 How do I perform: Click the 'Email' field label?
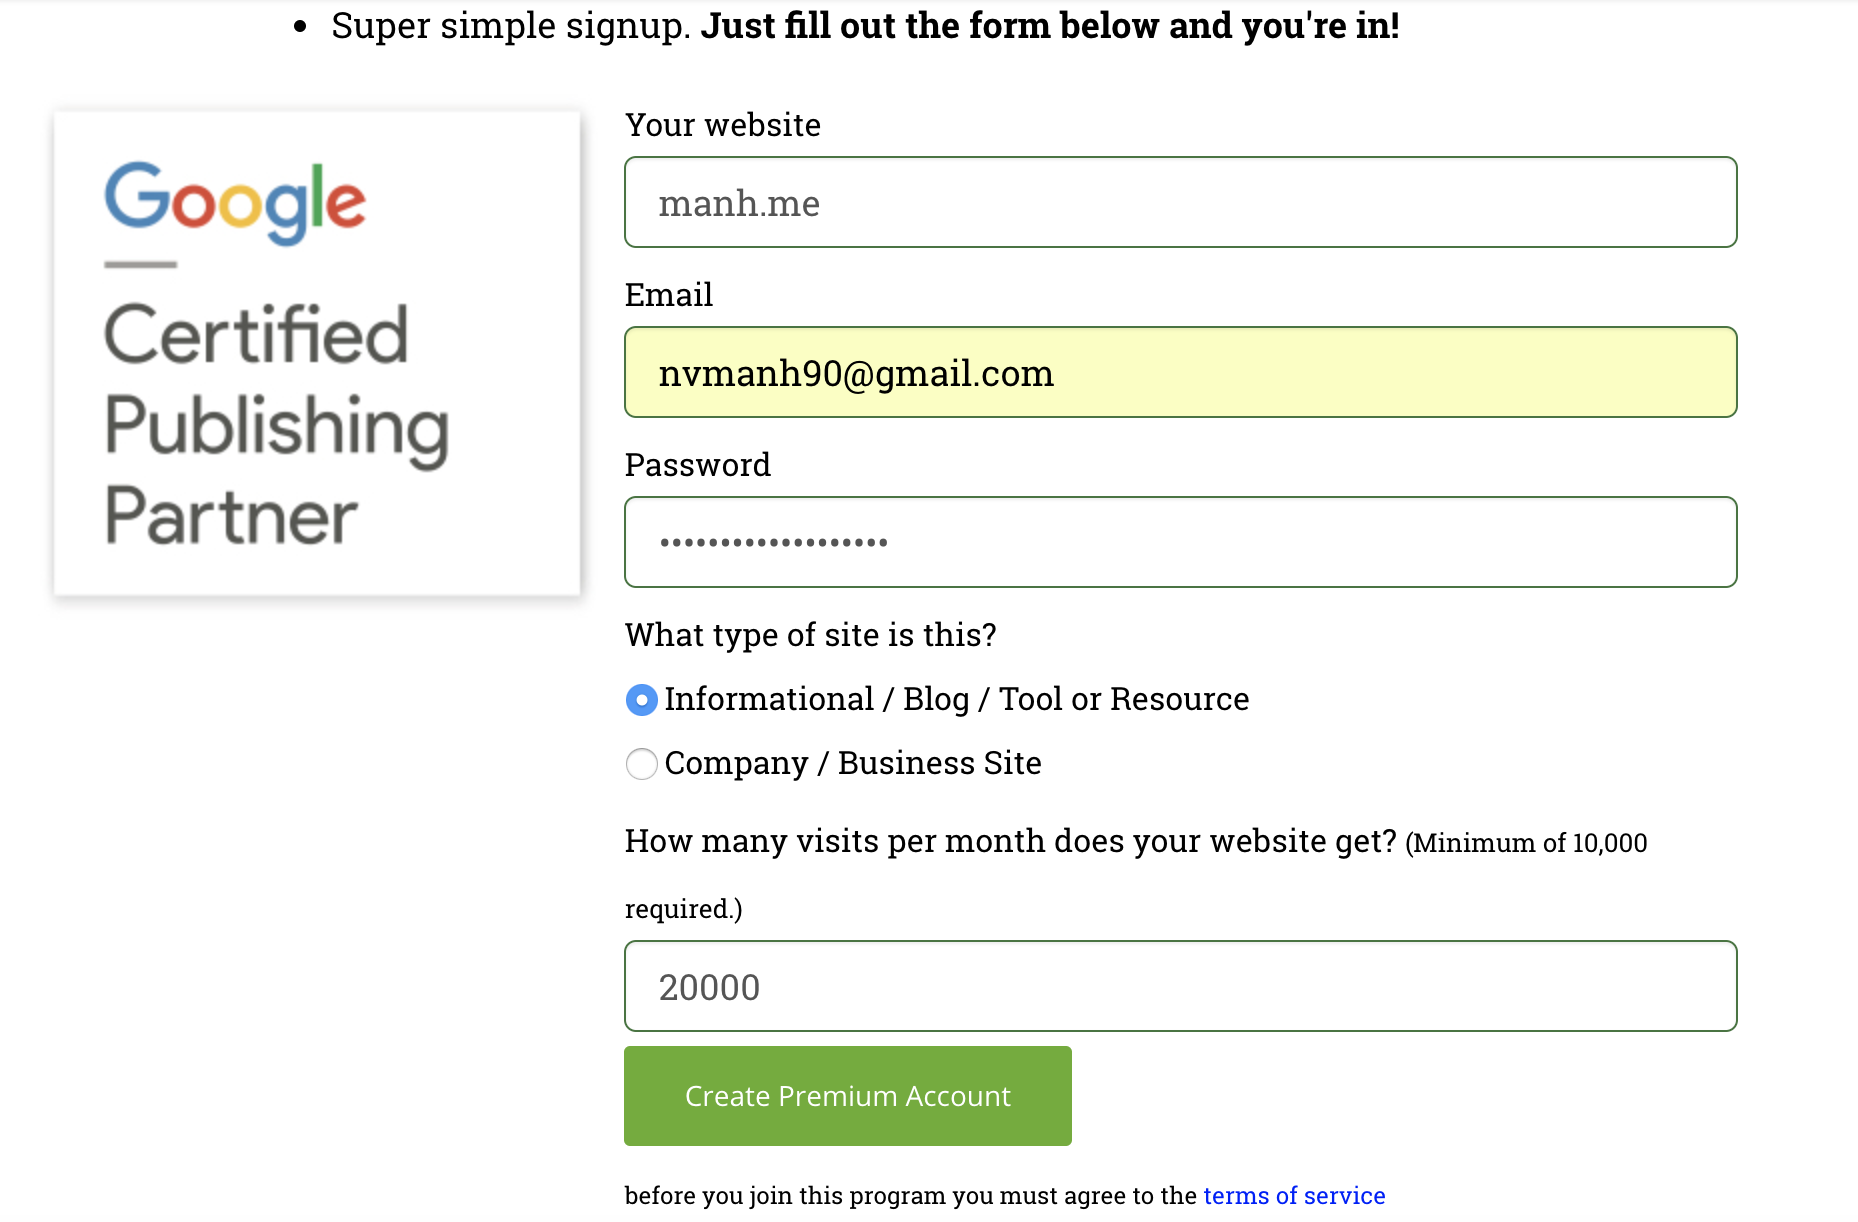tap(669, 295)
